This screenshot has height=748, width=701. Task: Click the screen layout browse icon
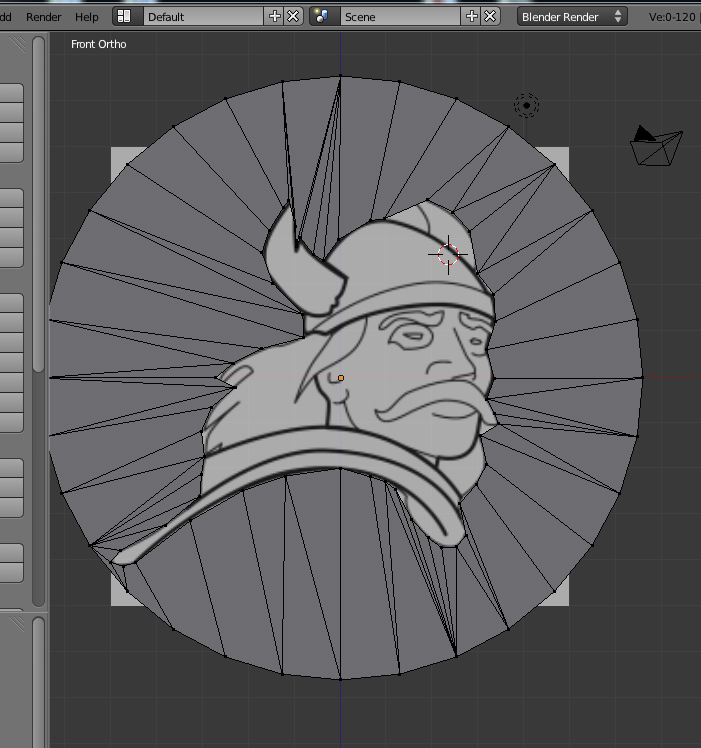tap(128, 17)
